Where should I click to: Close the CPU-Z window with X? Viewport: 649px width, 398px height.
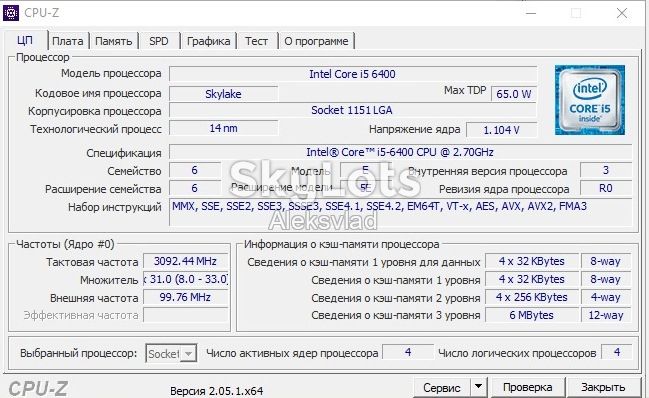click(622, 13)
